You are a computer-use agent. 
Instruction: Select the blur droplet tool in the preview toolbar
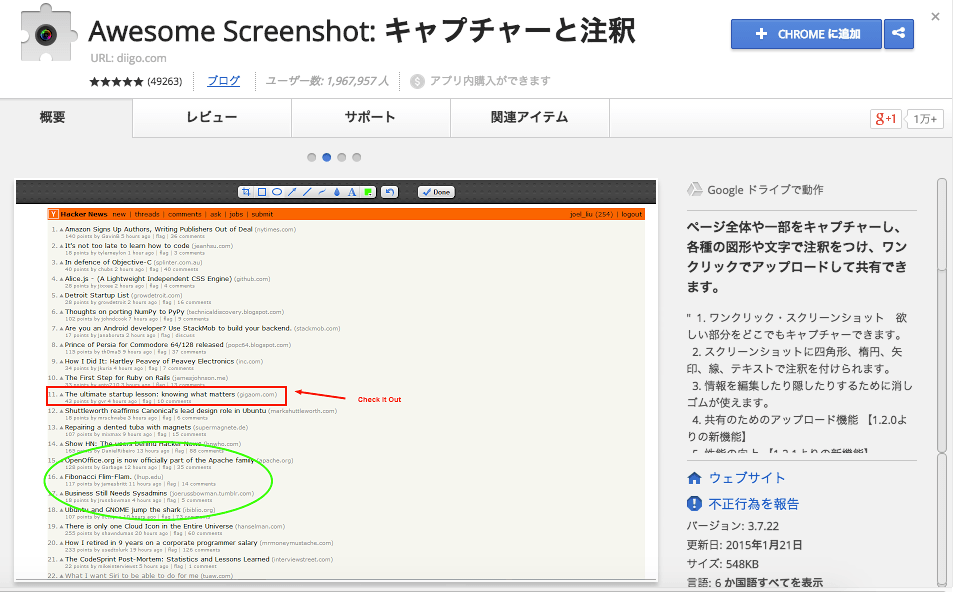pyautogui.click(x=337, y=192)
